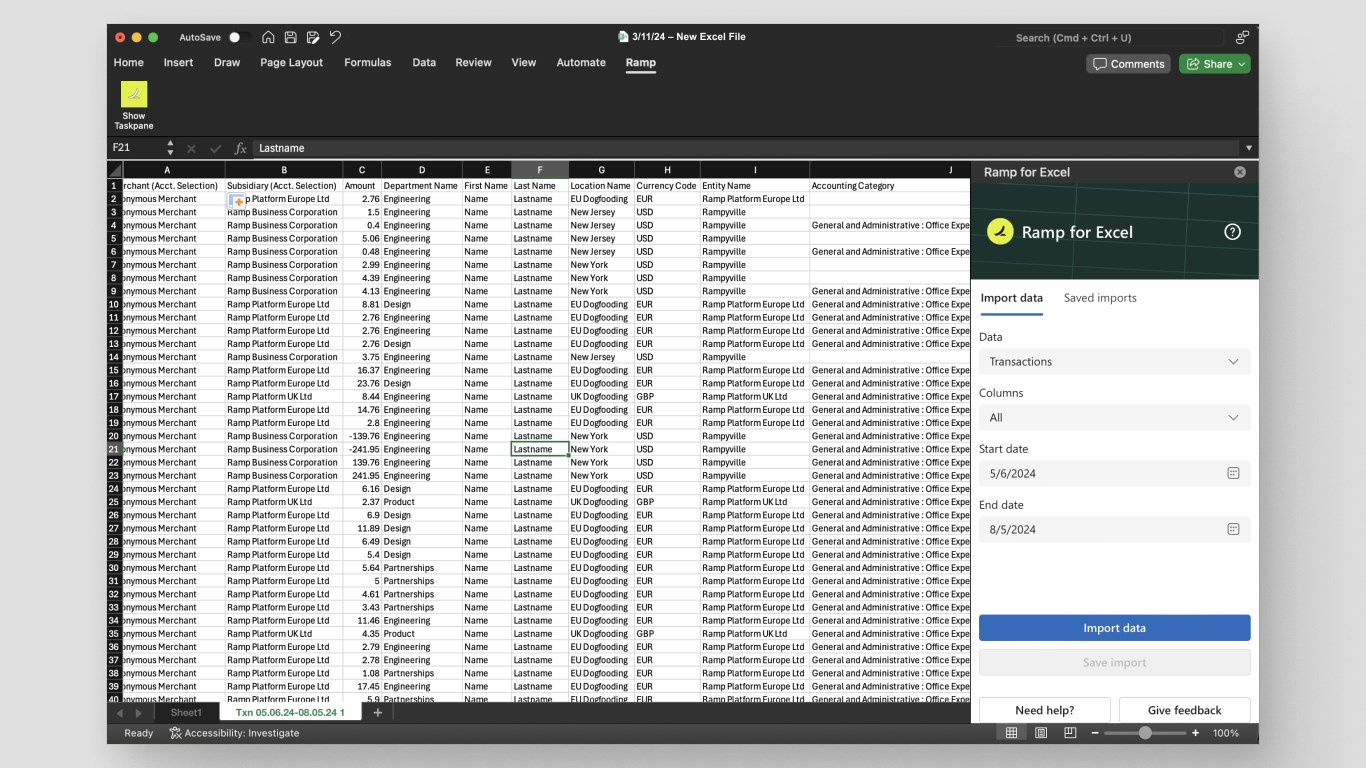This screenshot has height=768, width=1366.
Task: Select column C header
Action: (362, 171)
